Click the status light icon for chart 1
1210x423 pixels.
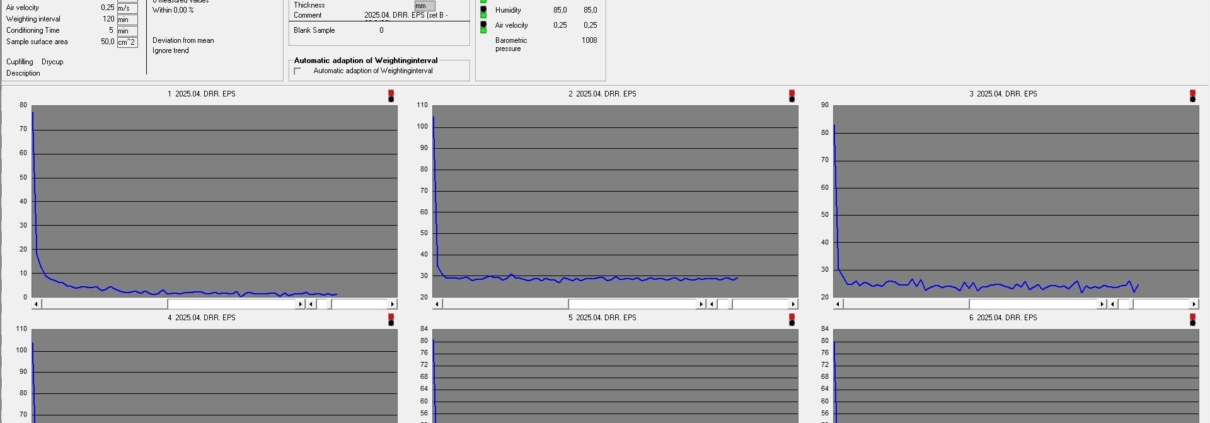point(391,96)
